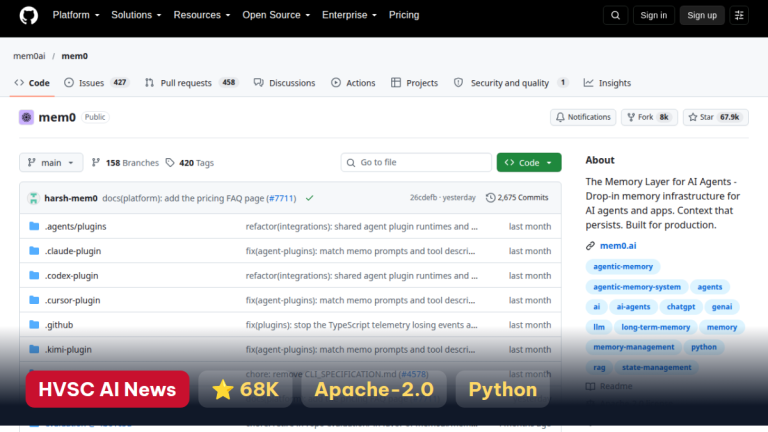Click the Sign up button

click(x=702, y=15)
